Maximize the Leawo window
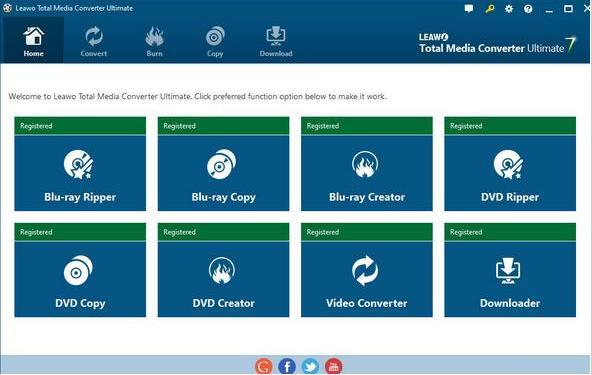The height and width of the screenshot is (375, 592). (568, 9)
